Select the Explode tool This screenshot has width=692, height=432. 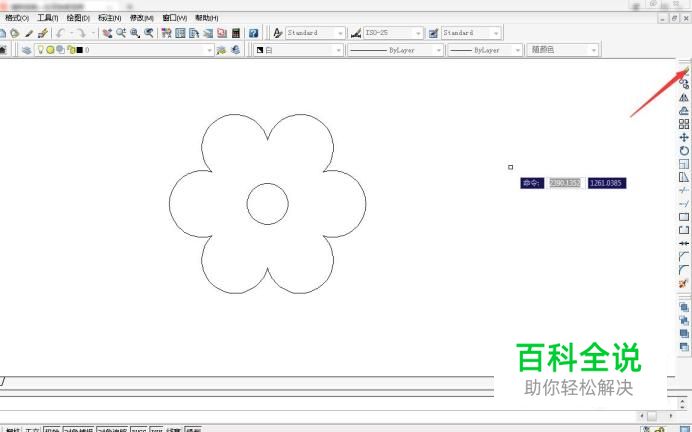[684, 283]
